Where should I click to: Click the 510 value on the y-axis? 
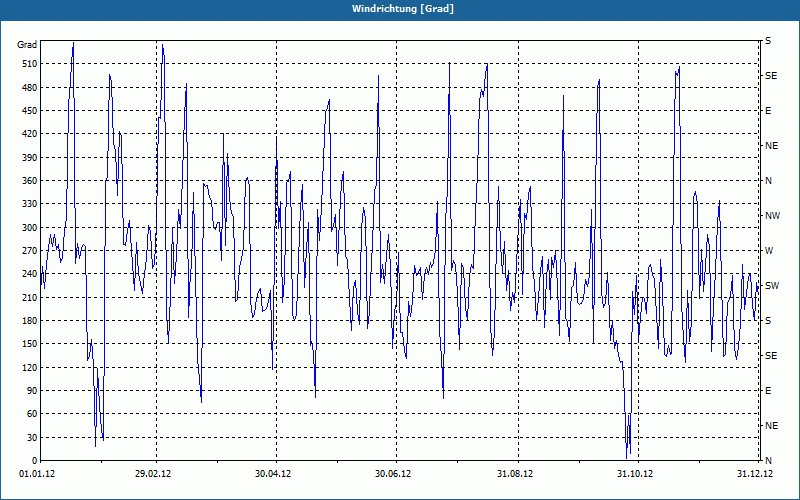pos(29,64)
